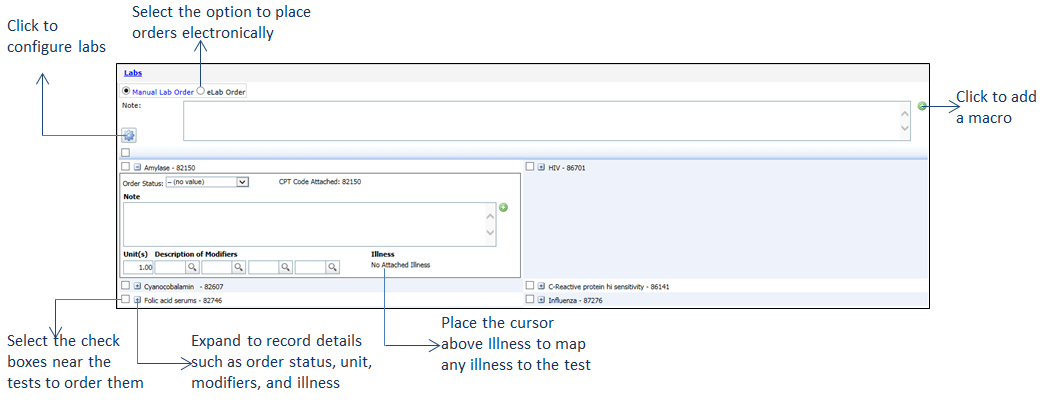Click the fourth modifier search magnifier icon
The height and width of the screenshot is (402, 1043).
pyautogui.click(x=333, y=268)
